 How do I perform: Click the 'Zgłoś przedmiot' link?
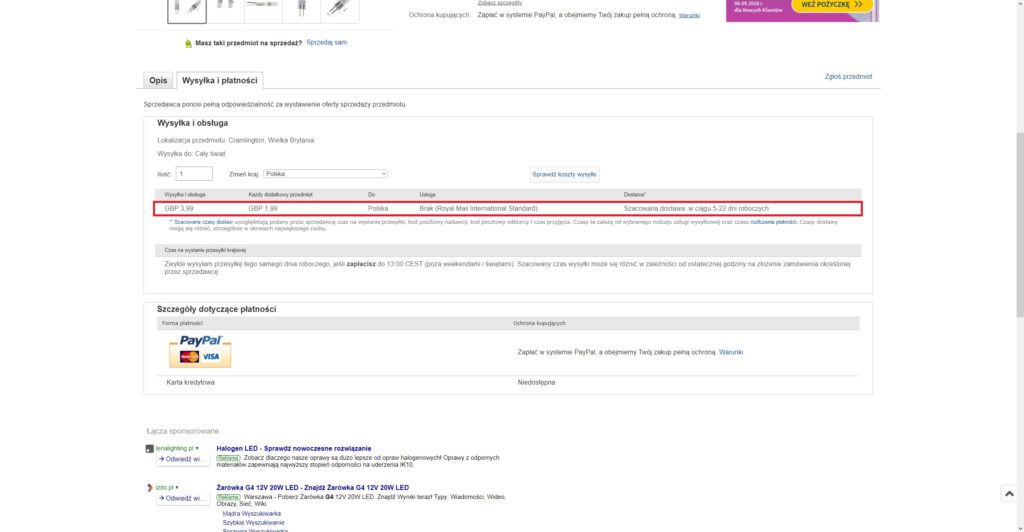click(x=846, y=76)
